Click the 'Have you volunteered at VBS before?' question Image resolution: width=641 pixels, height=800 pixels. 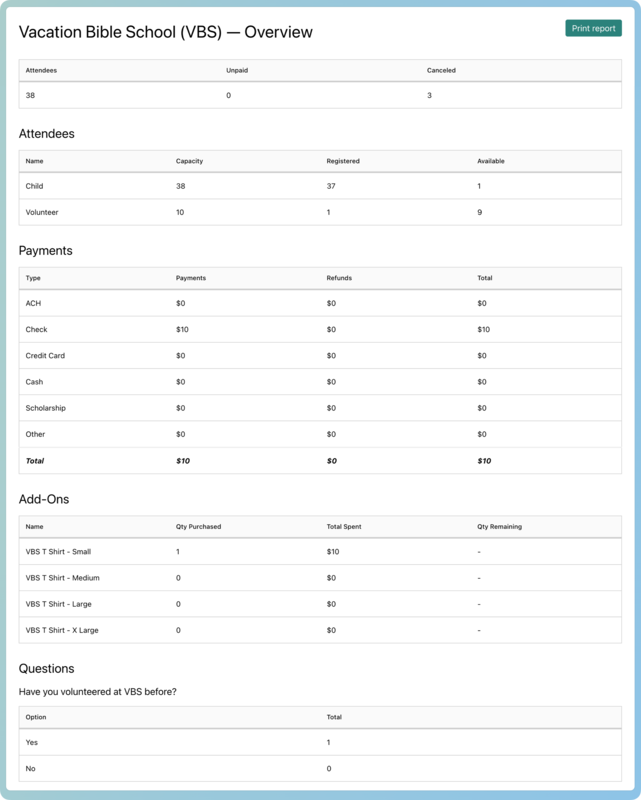point(99,690)
